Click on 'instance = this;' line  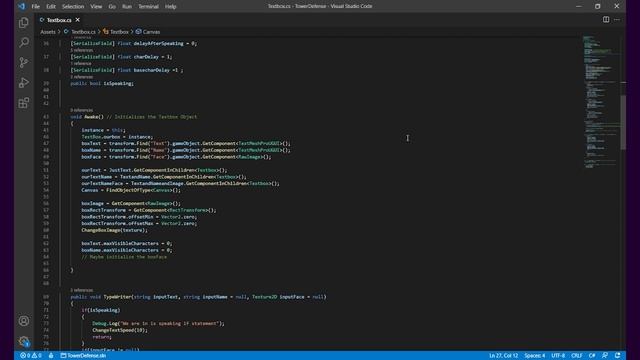tap(104, 130)
